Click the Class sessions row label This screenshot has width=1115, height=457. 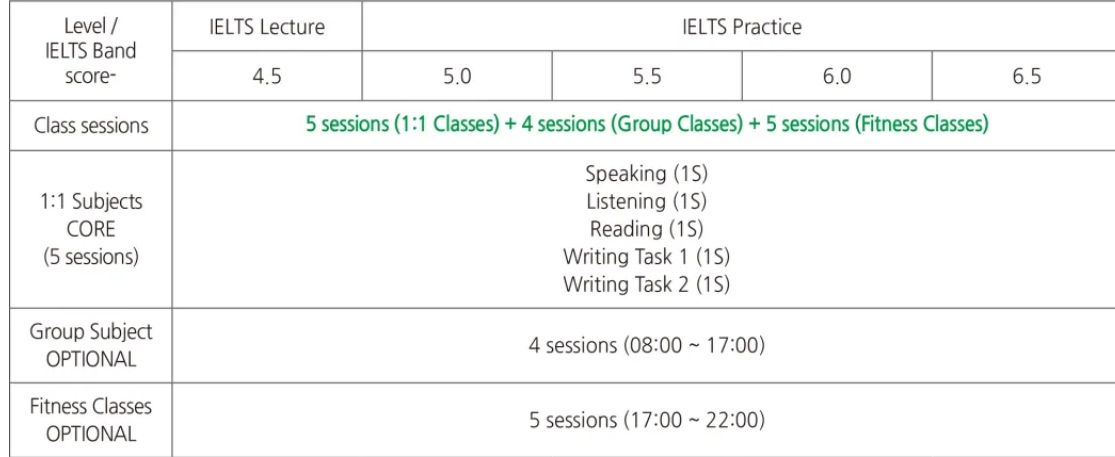click(90, 126)
